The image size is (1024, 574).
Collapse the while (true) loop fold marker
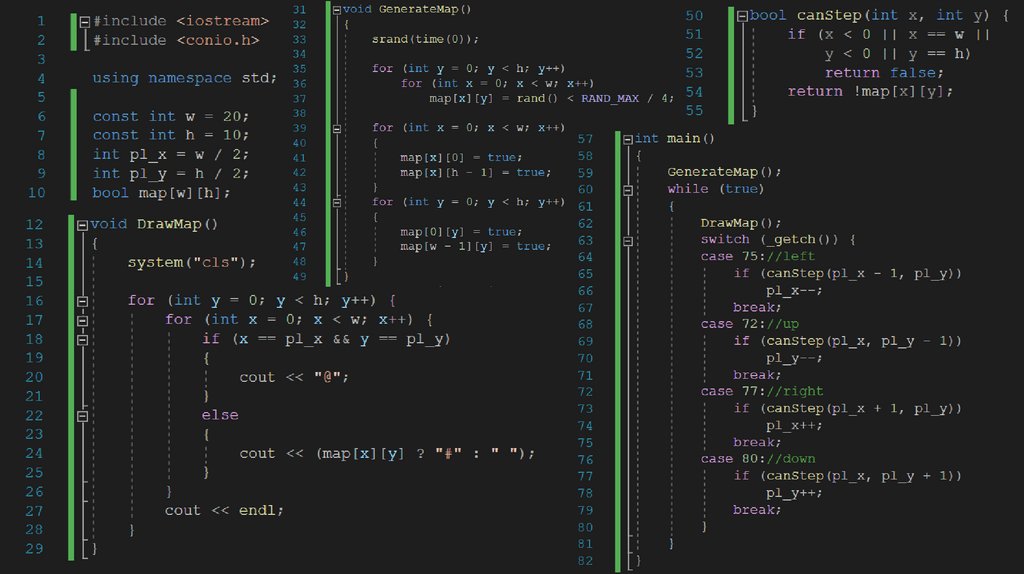tap(627, 189)
